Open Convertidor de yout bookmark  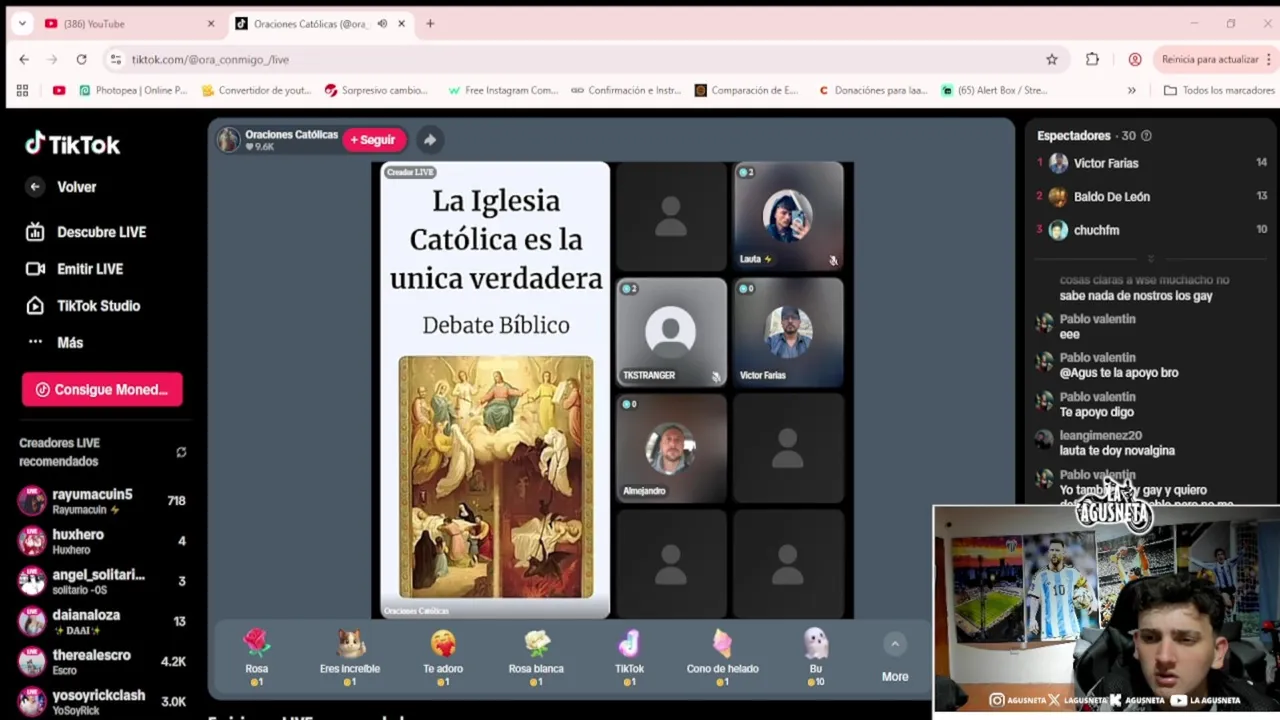256,91
